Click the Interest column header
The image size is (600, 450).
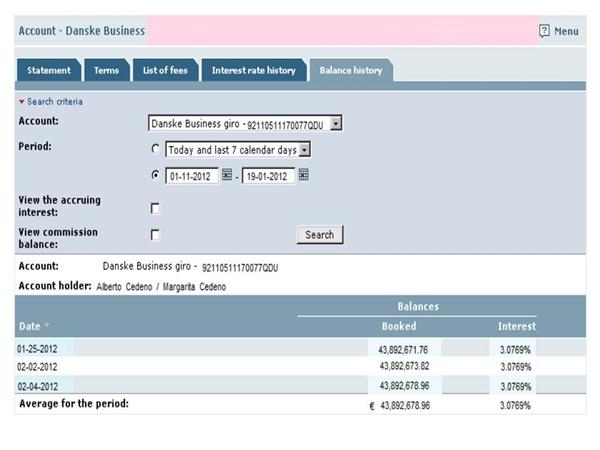coord(517,326)
